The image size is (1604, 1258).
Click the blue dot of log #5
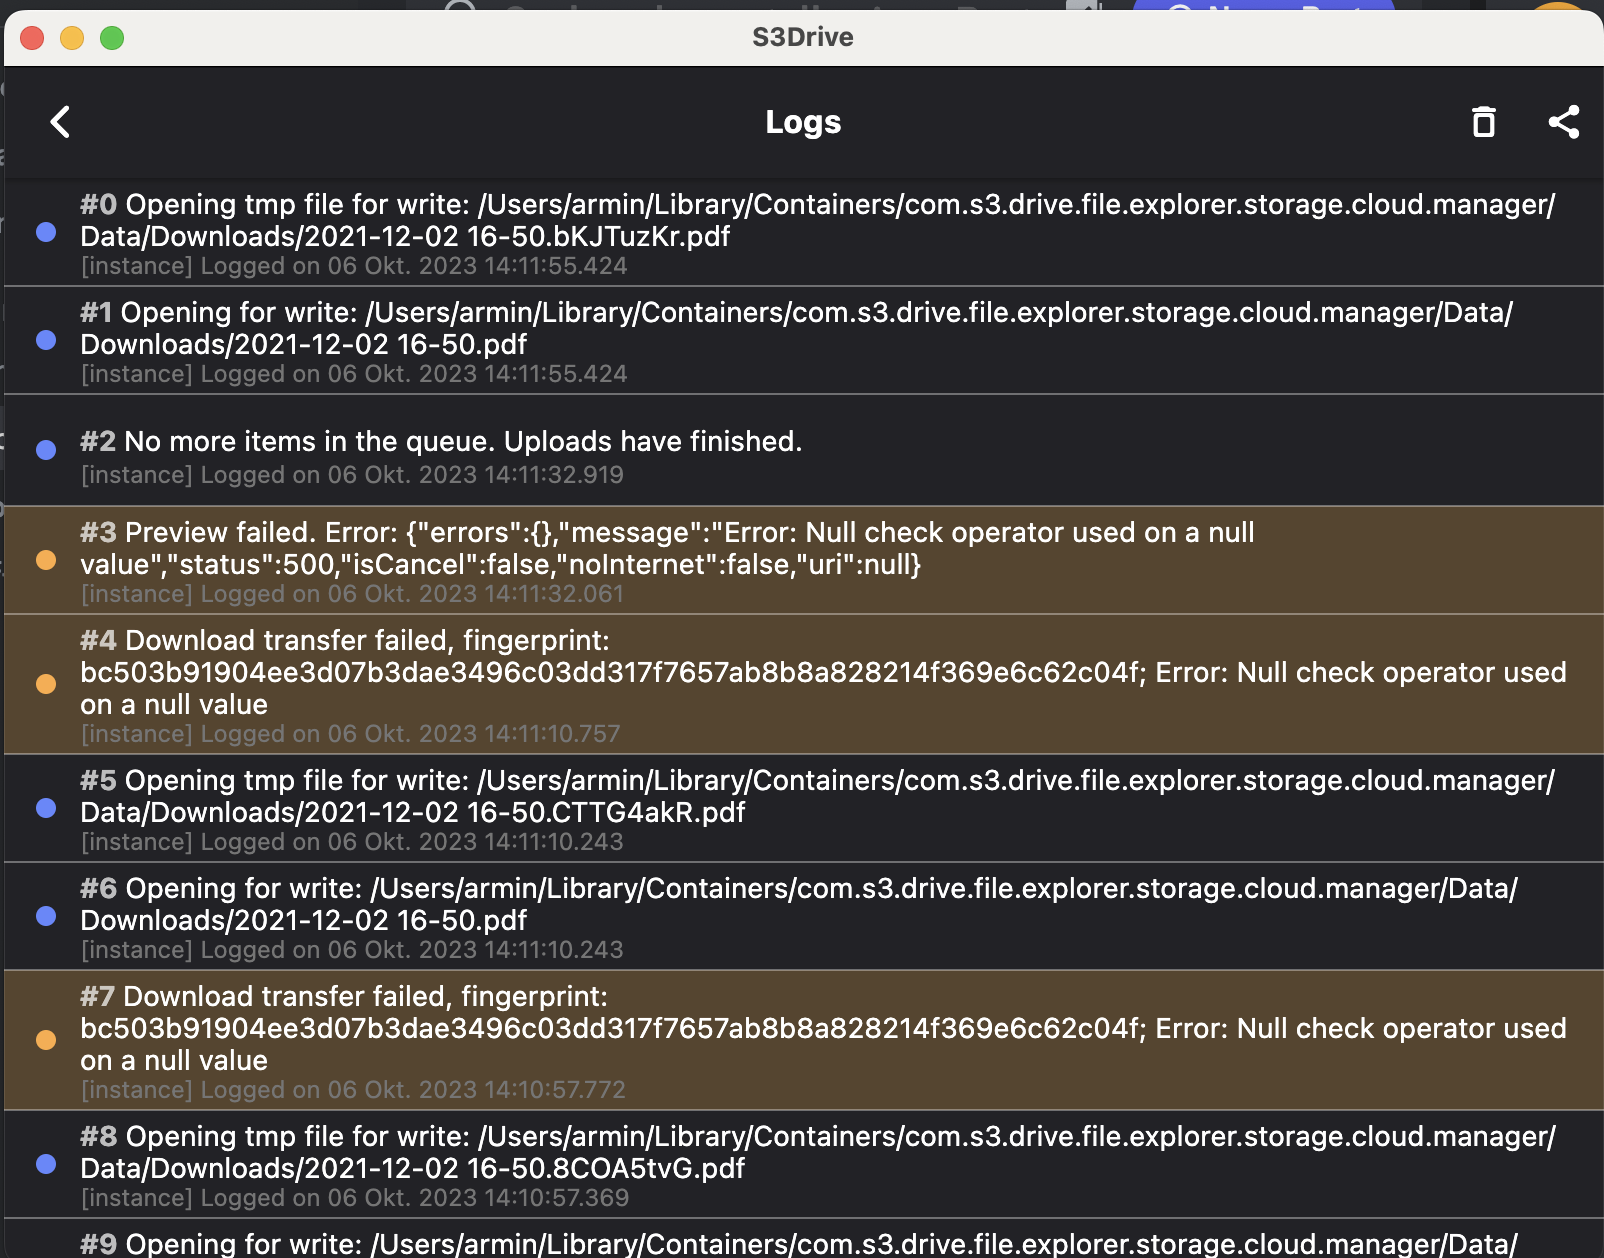[46, 808]
